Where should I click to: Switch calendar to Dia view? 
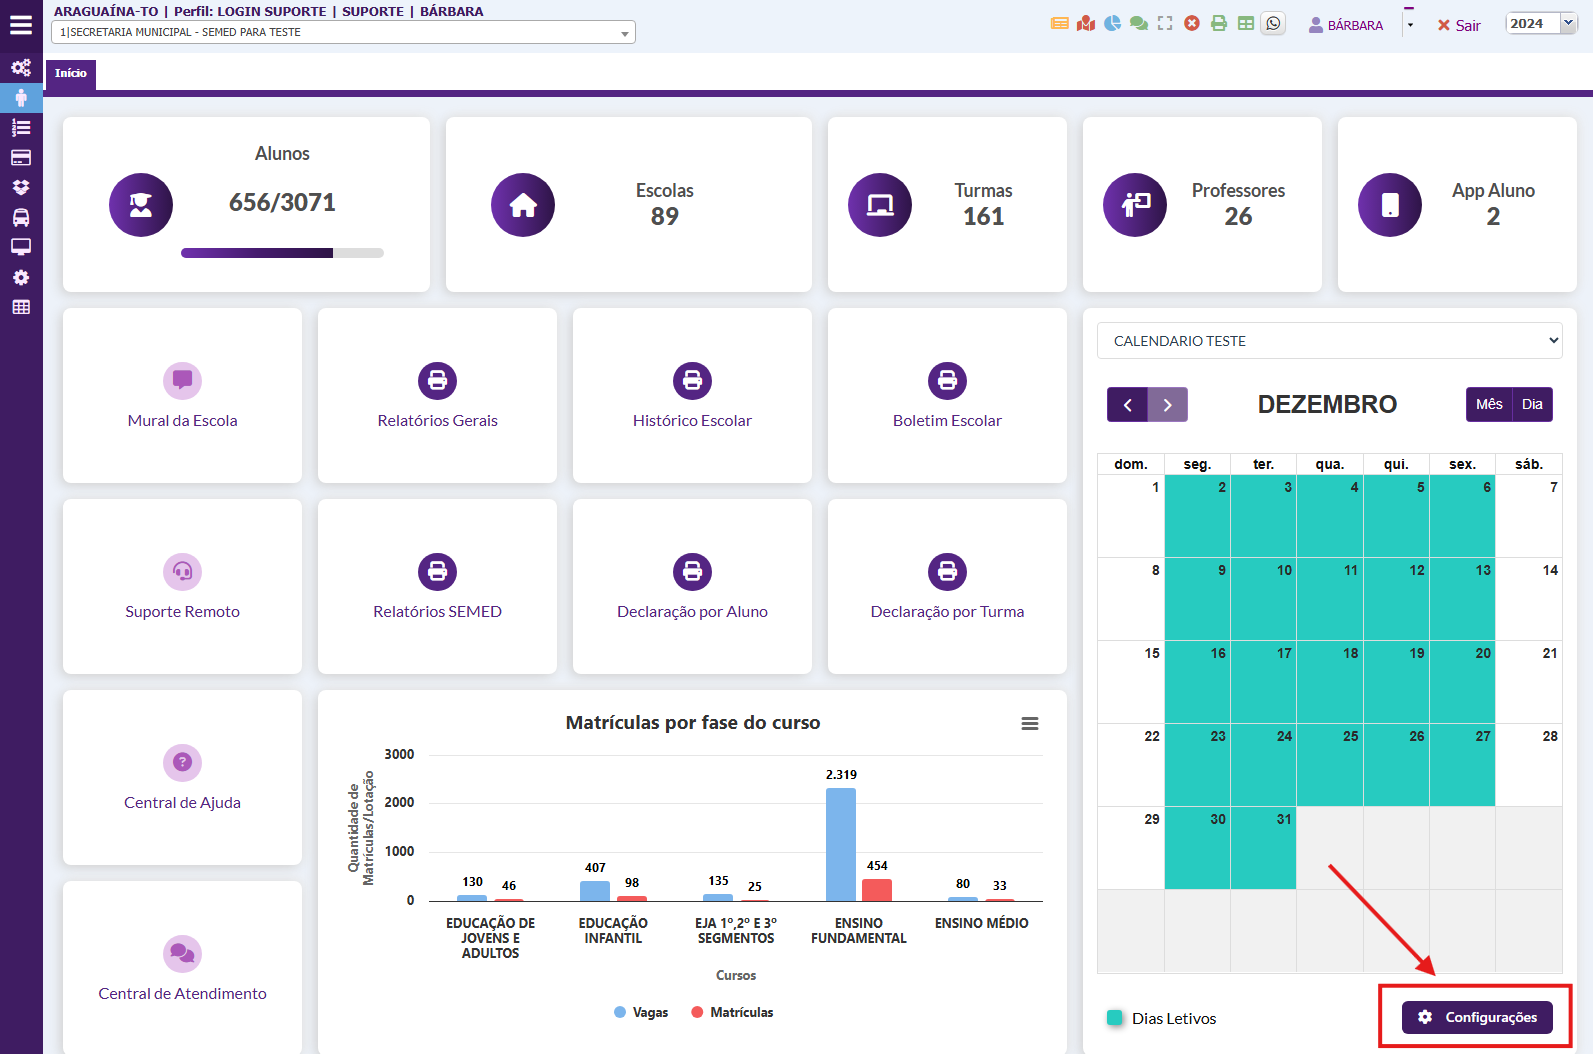1532,405
